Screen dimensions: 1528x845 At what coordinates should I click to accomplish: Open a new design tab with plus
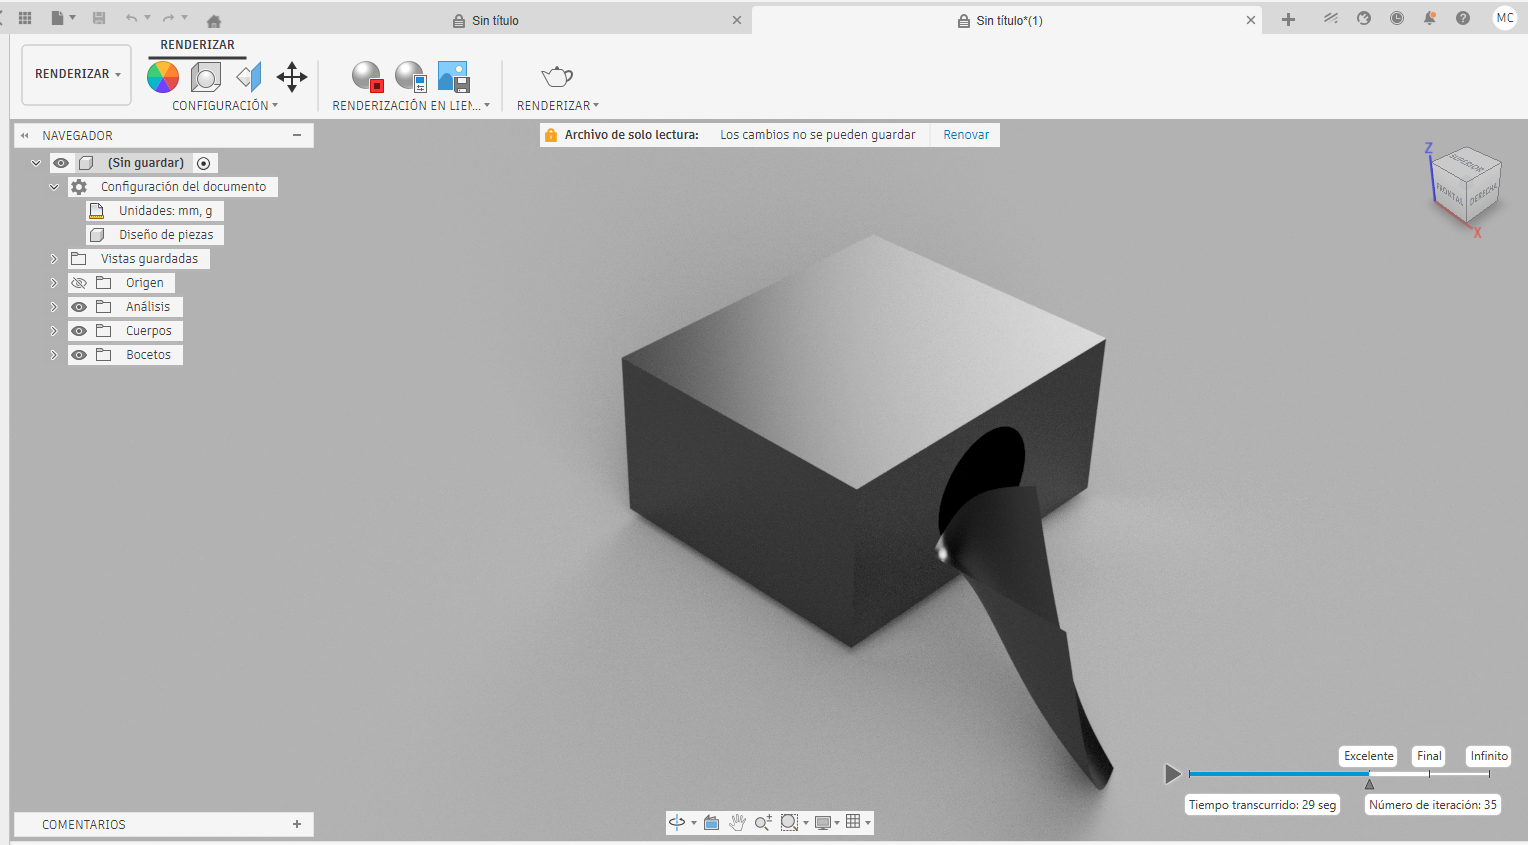1288,19
